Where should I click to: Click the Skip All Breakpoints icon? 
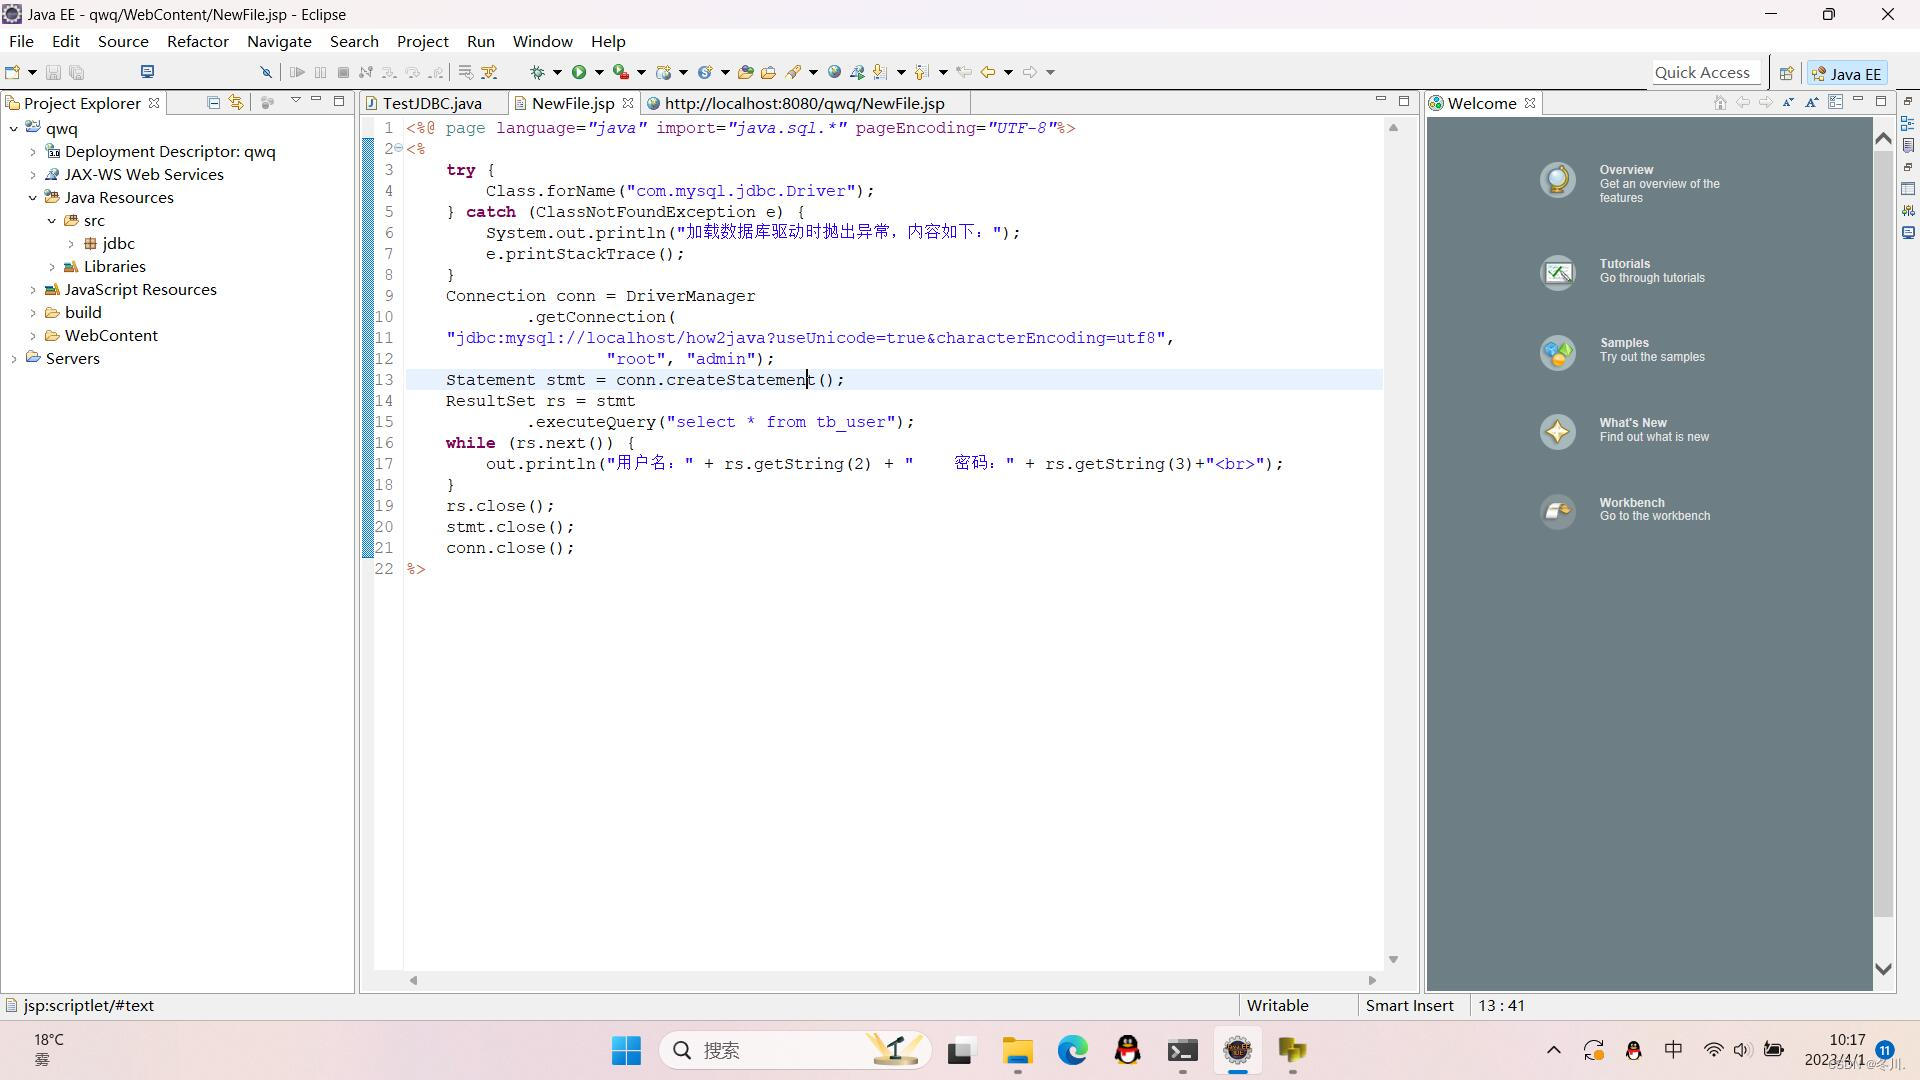click(x=266, y=72)
